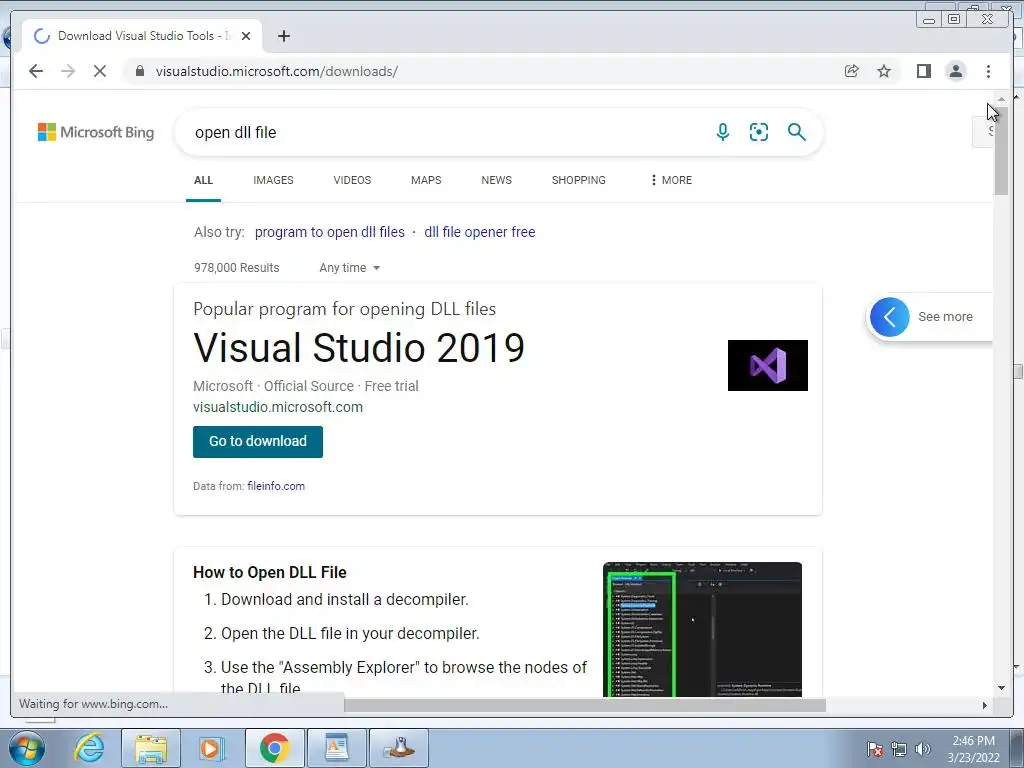Start voice search with microphone
The height and width of the screenshot is (768, 1024).
click(x=722, y=132)
